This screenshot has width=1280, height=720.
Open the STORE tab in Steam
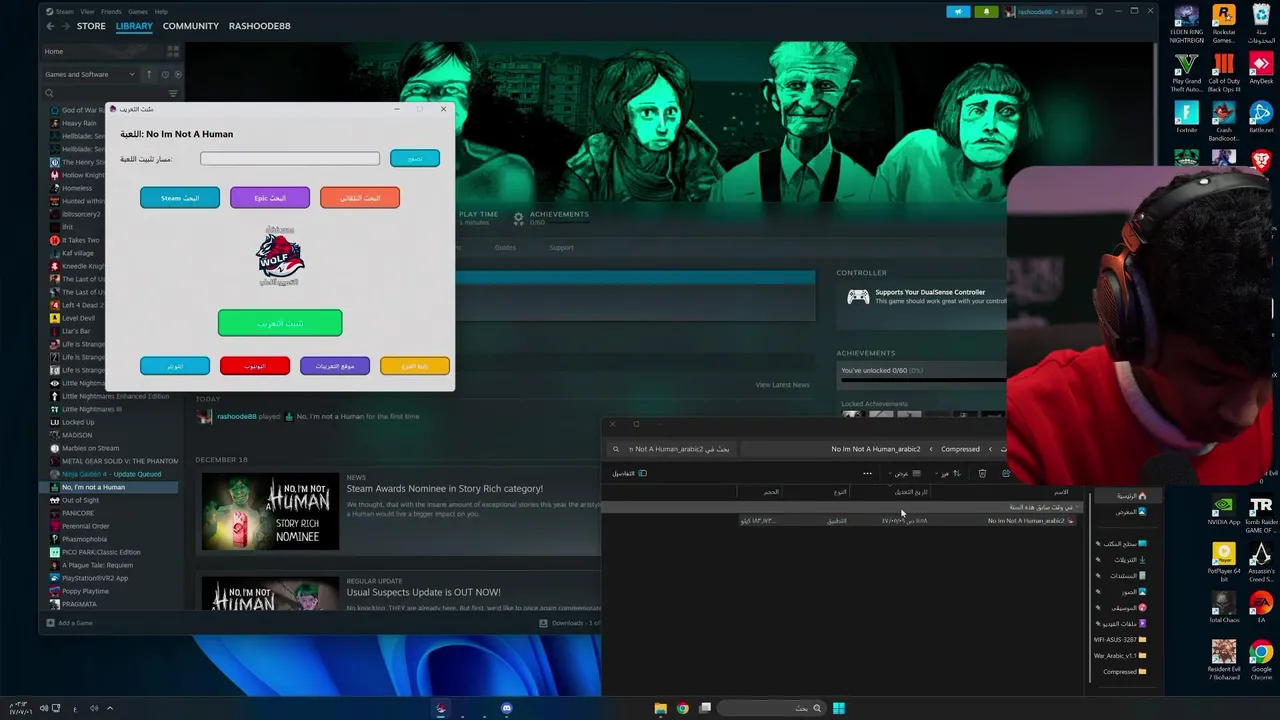click(91, 26)
